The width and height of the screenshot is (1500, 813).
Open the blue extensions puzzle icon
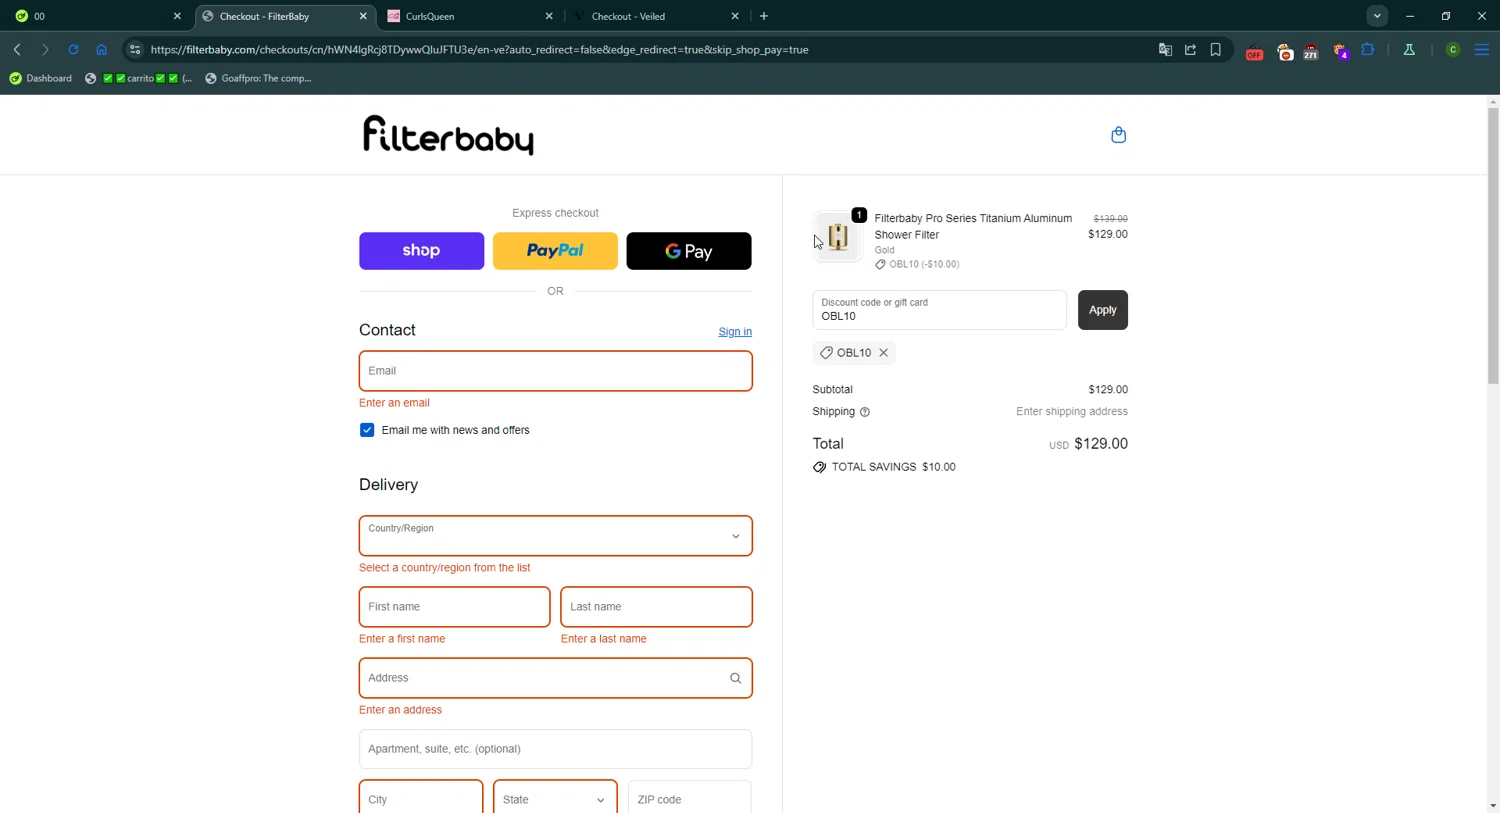1368,50
